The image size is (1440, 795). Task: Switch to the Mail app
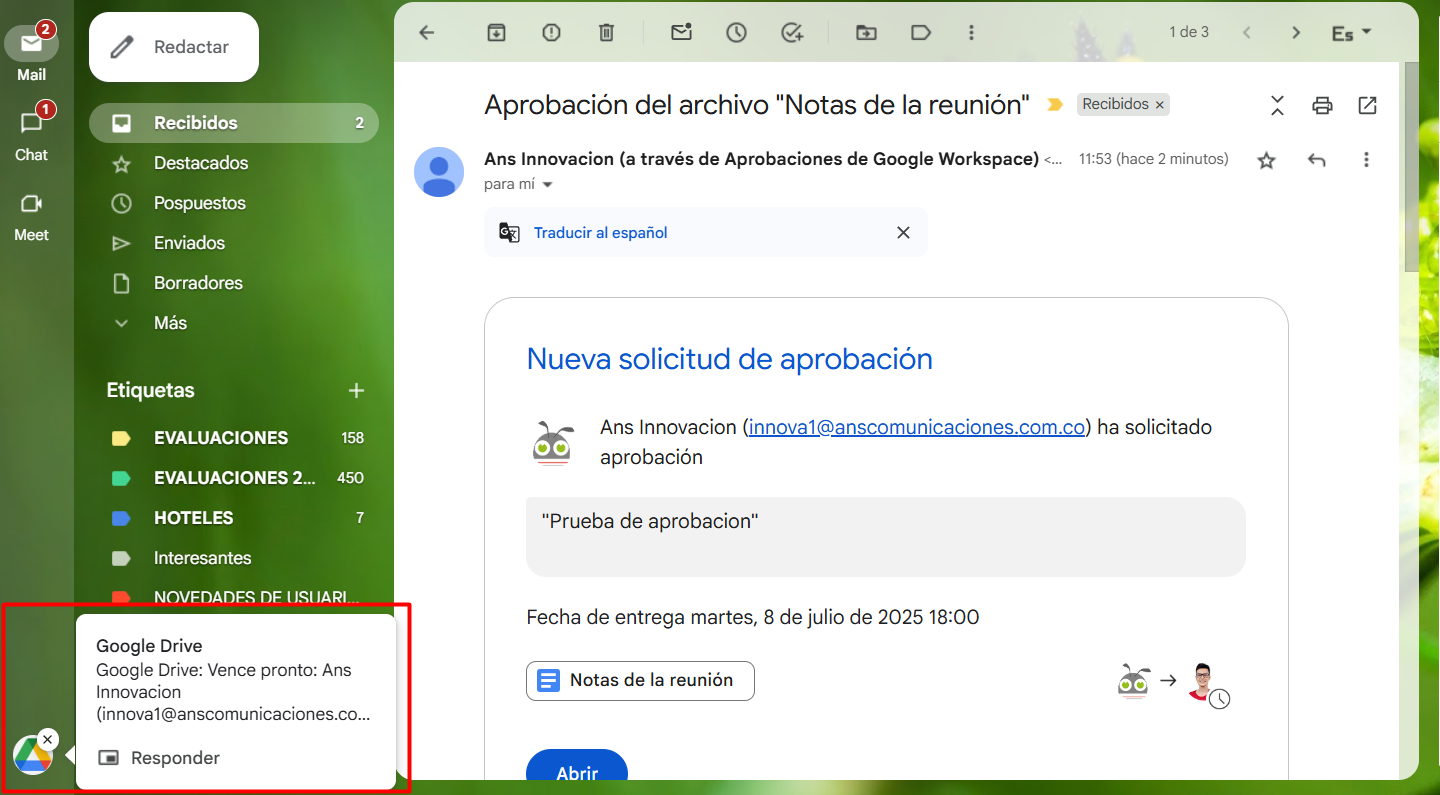coord(31,54)
